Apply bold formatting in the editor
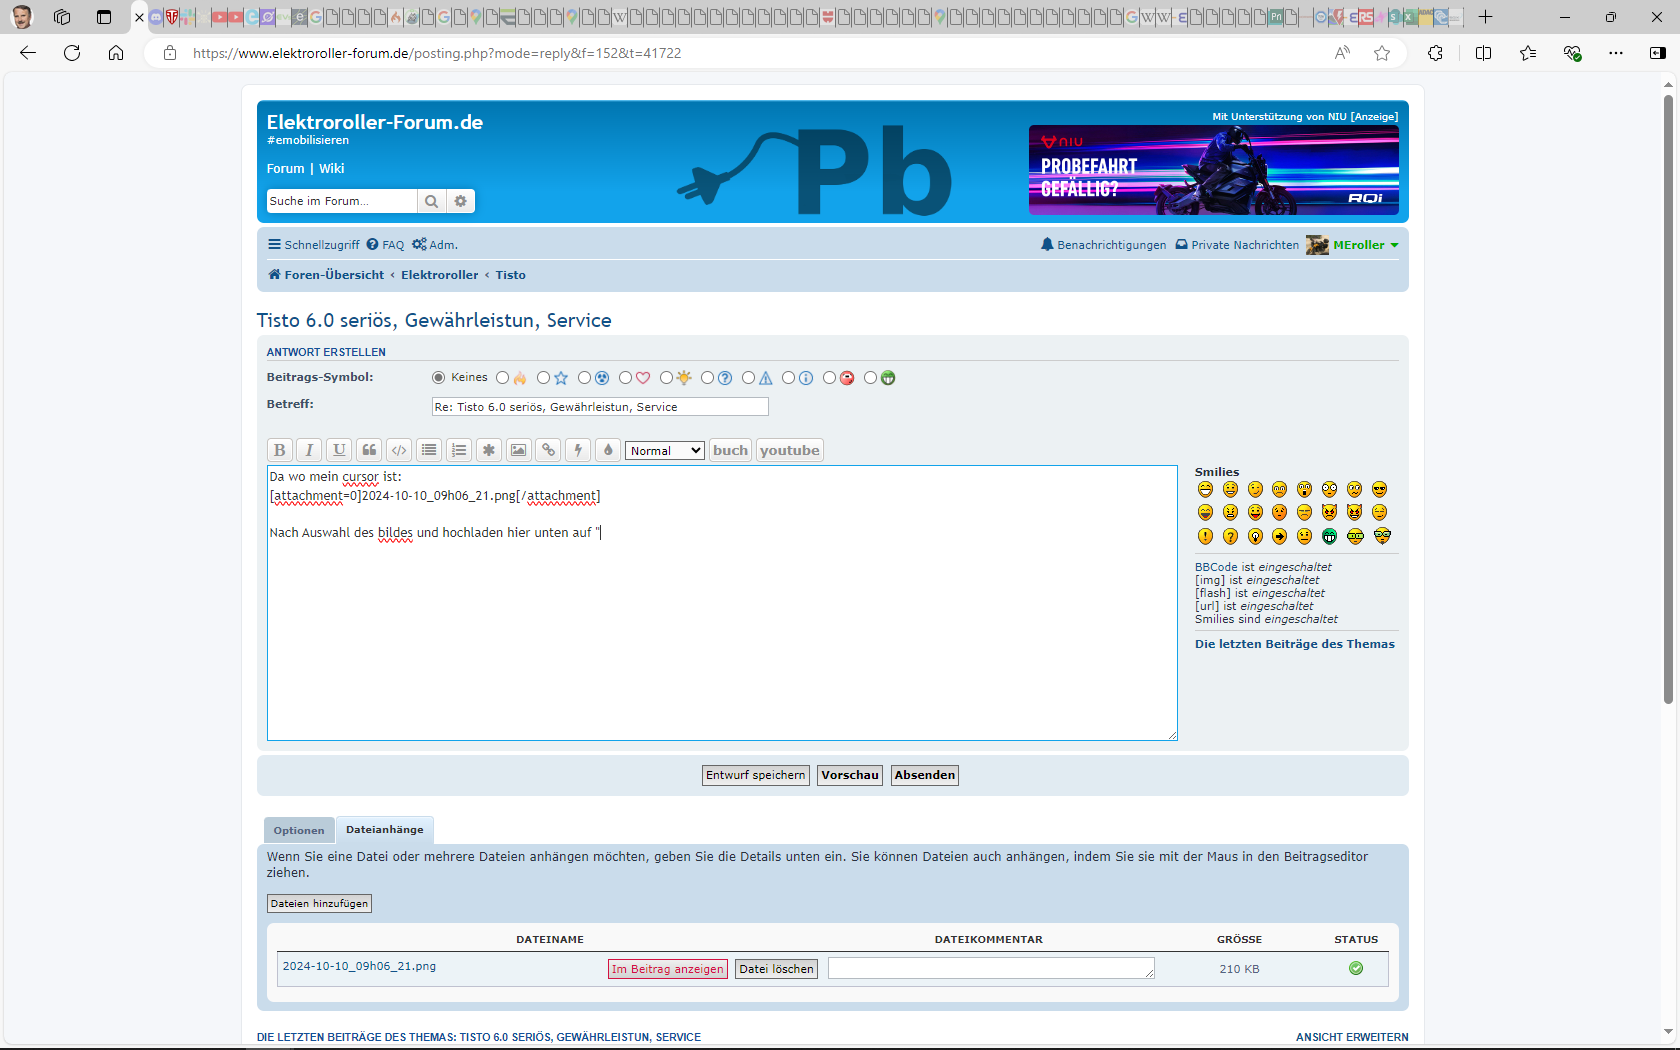Viewport: 1680px width, 1050px height. [280, 450]
